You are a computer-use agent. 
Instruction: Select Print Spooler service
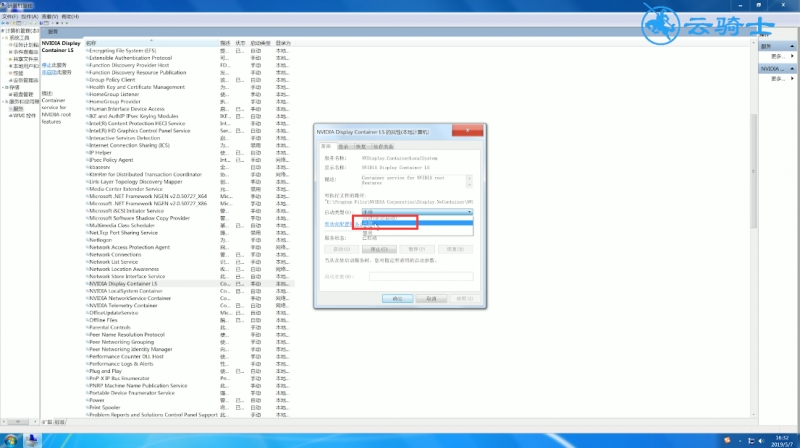(x=105, y=407)
